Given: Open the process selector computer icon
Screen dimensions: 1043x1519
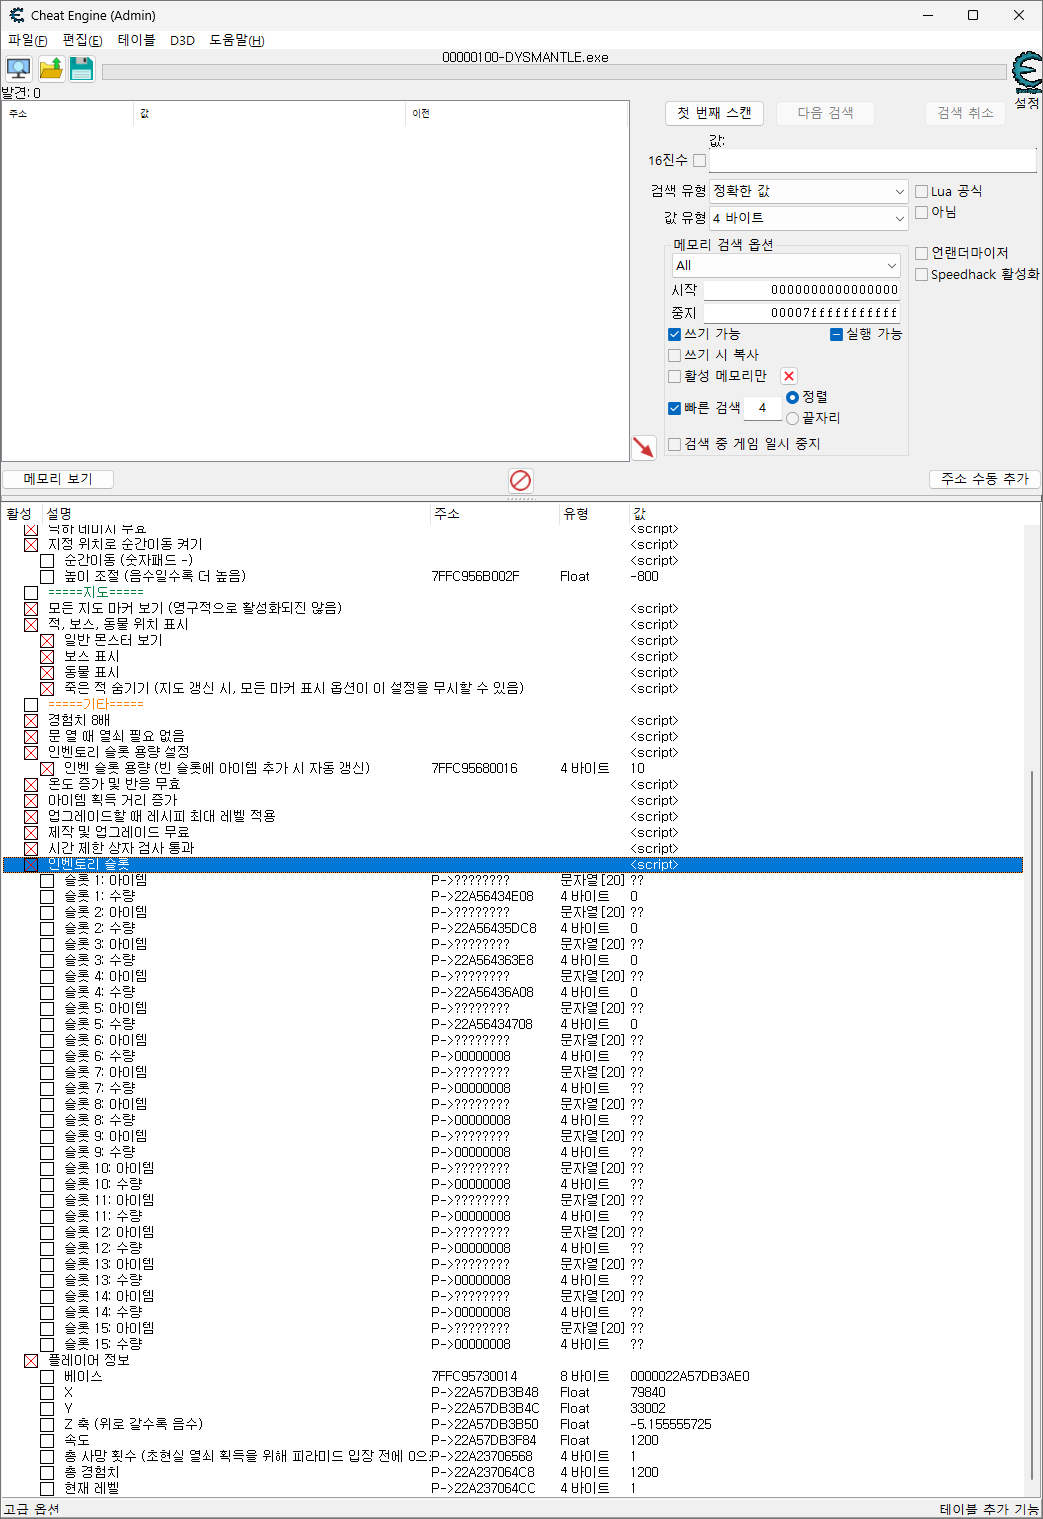Looking at the screenshot, I should [18, 69].
